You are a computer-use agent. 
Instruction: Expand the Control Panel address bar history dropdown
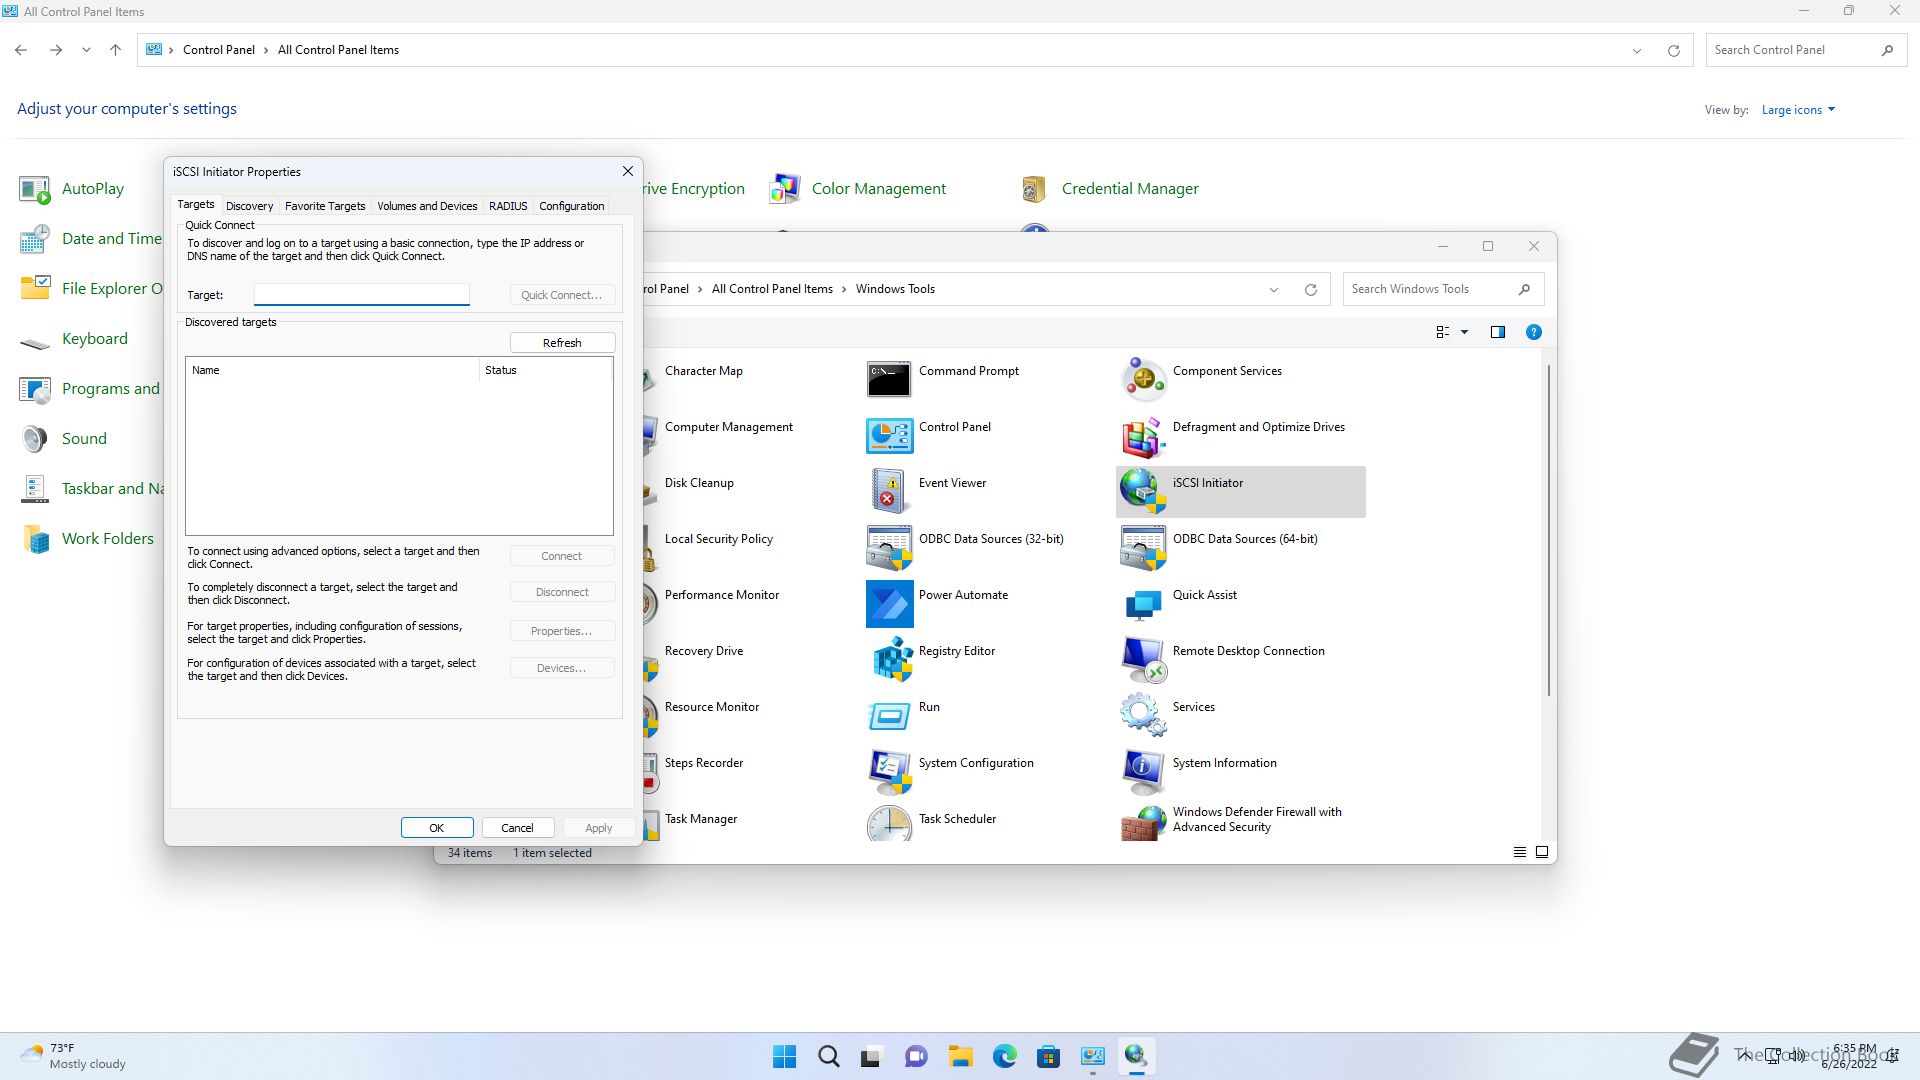1636,50
